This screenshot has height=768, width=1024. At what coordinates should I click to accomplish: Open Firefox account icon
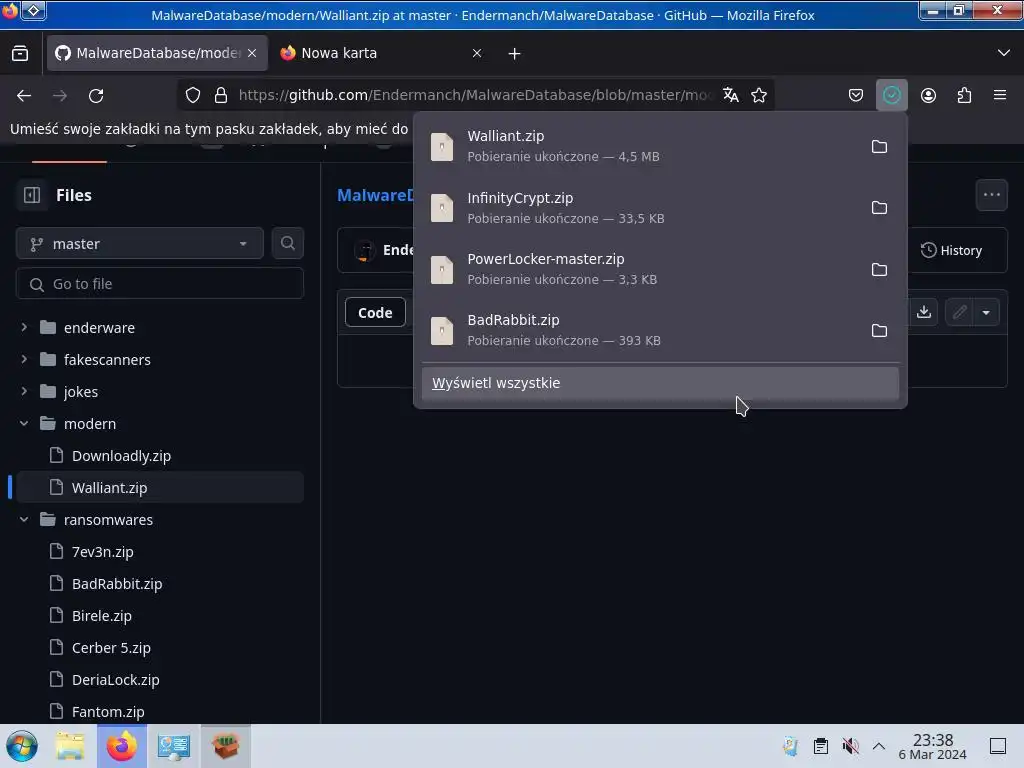(x=928, y=95)
